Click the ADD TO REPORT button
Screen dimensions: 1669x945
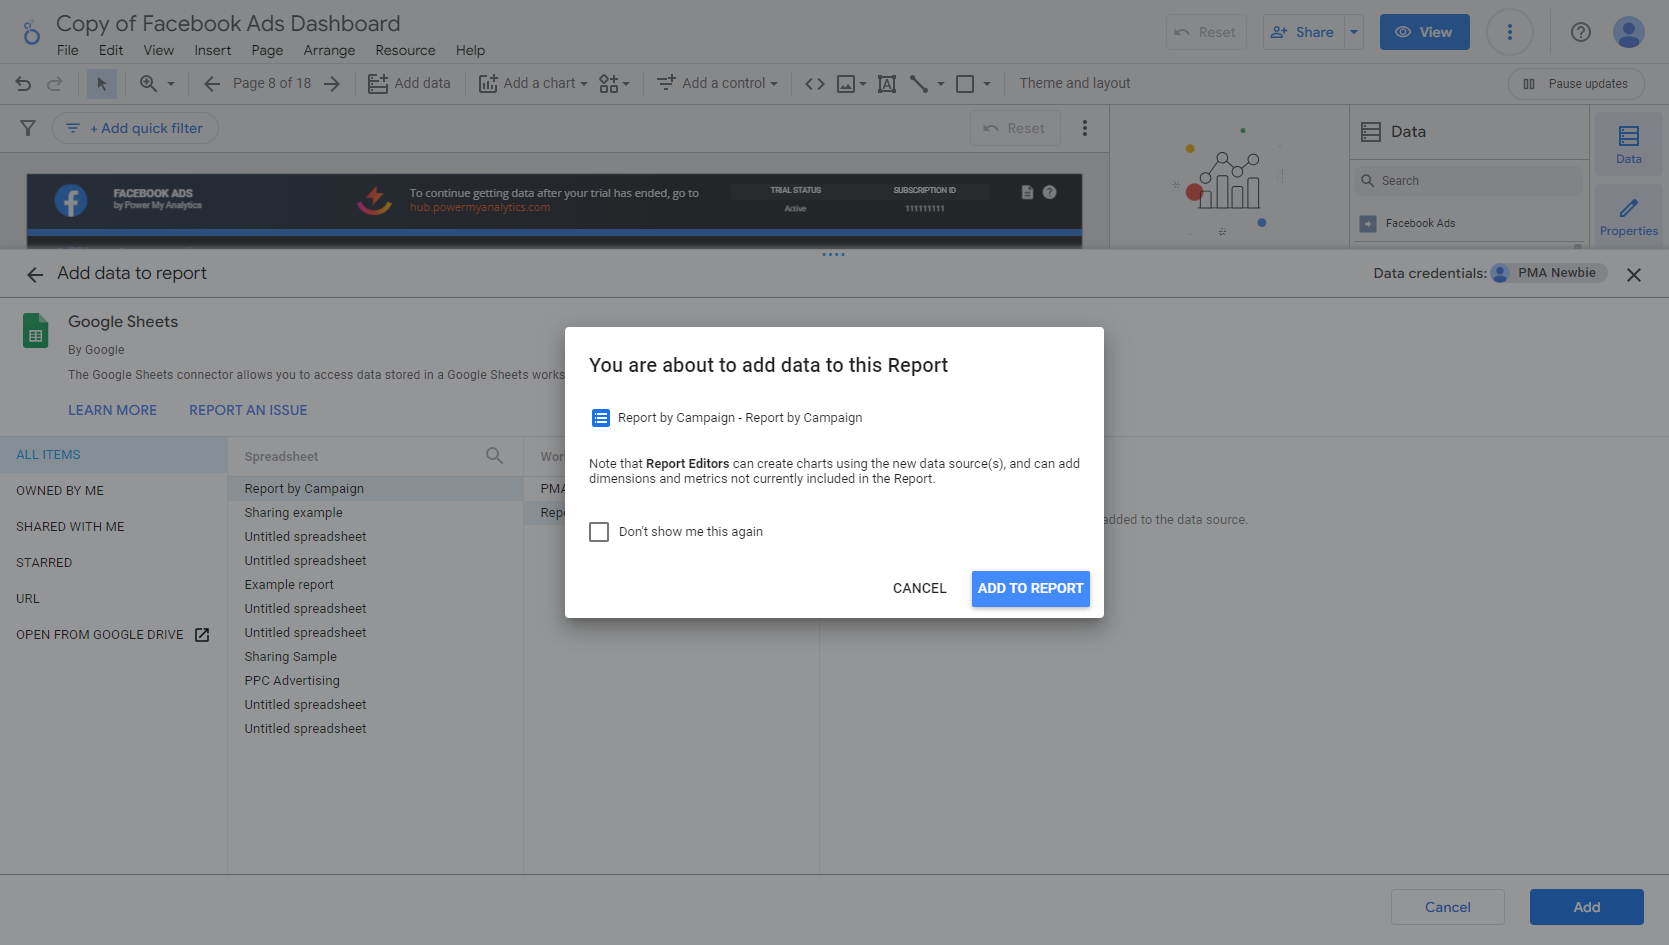1030,589
